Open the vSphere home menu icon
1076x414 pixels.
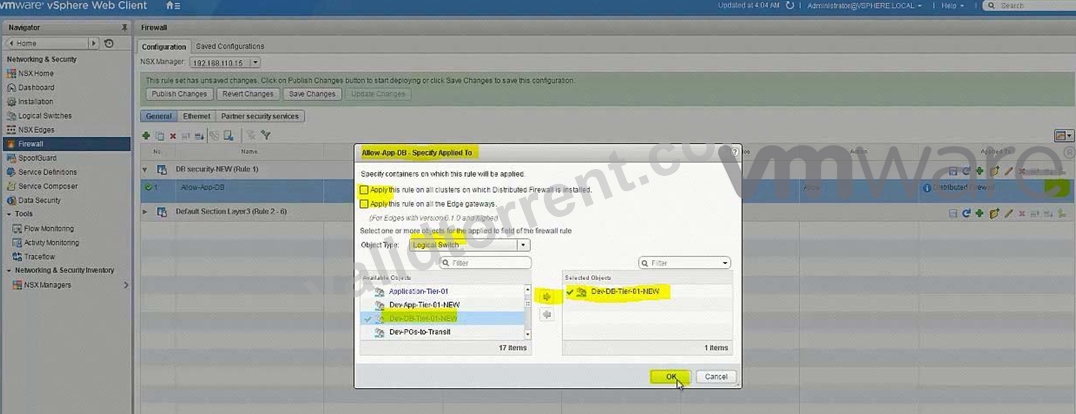[173, 5]
